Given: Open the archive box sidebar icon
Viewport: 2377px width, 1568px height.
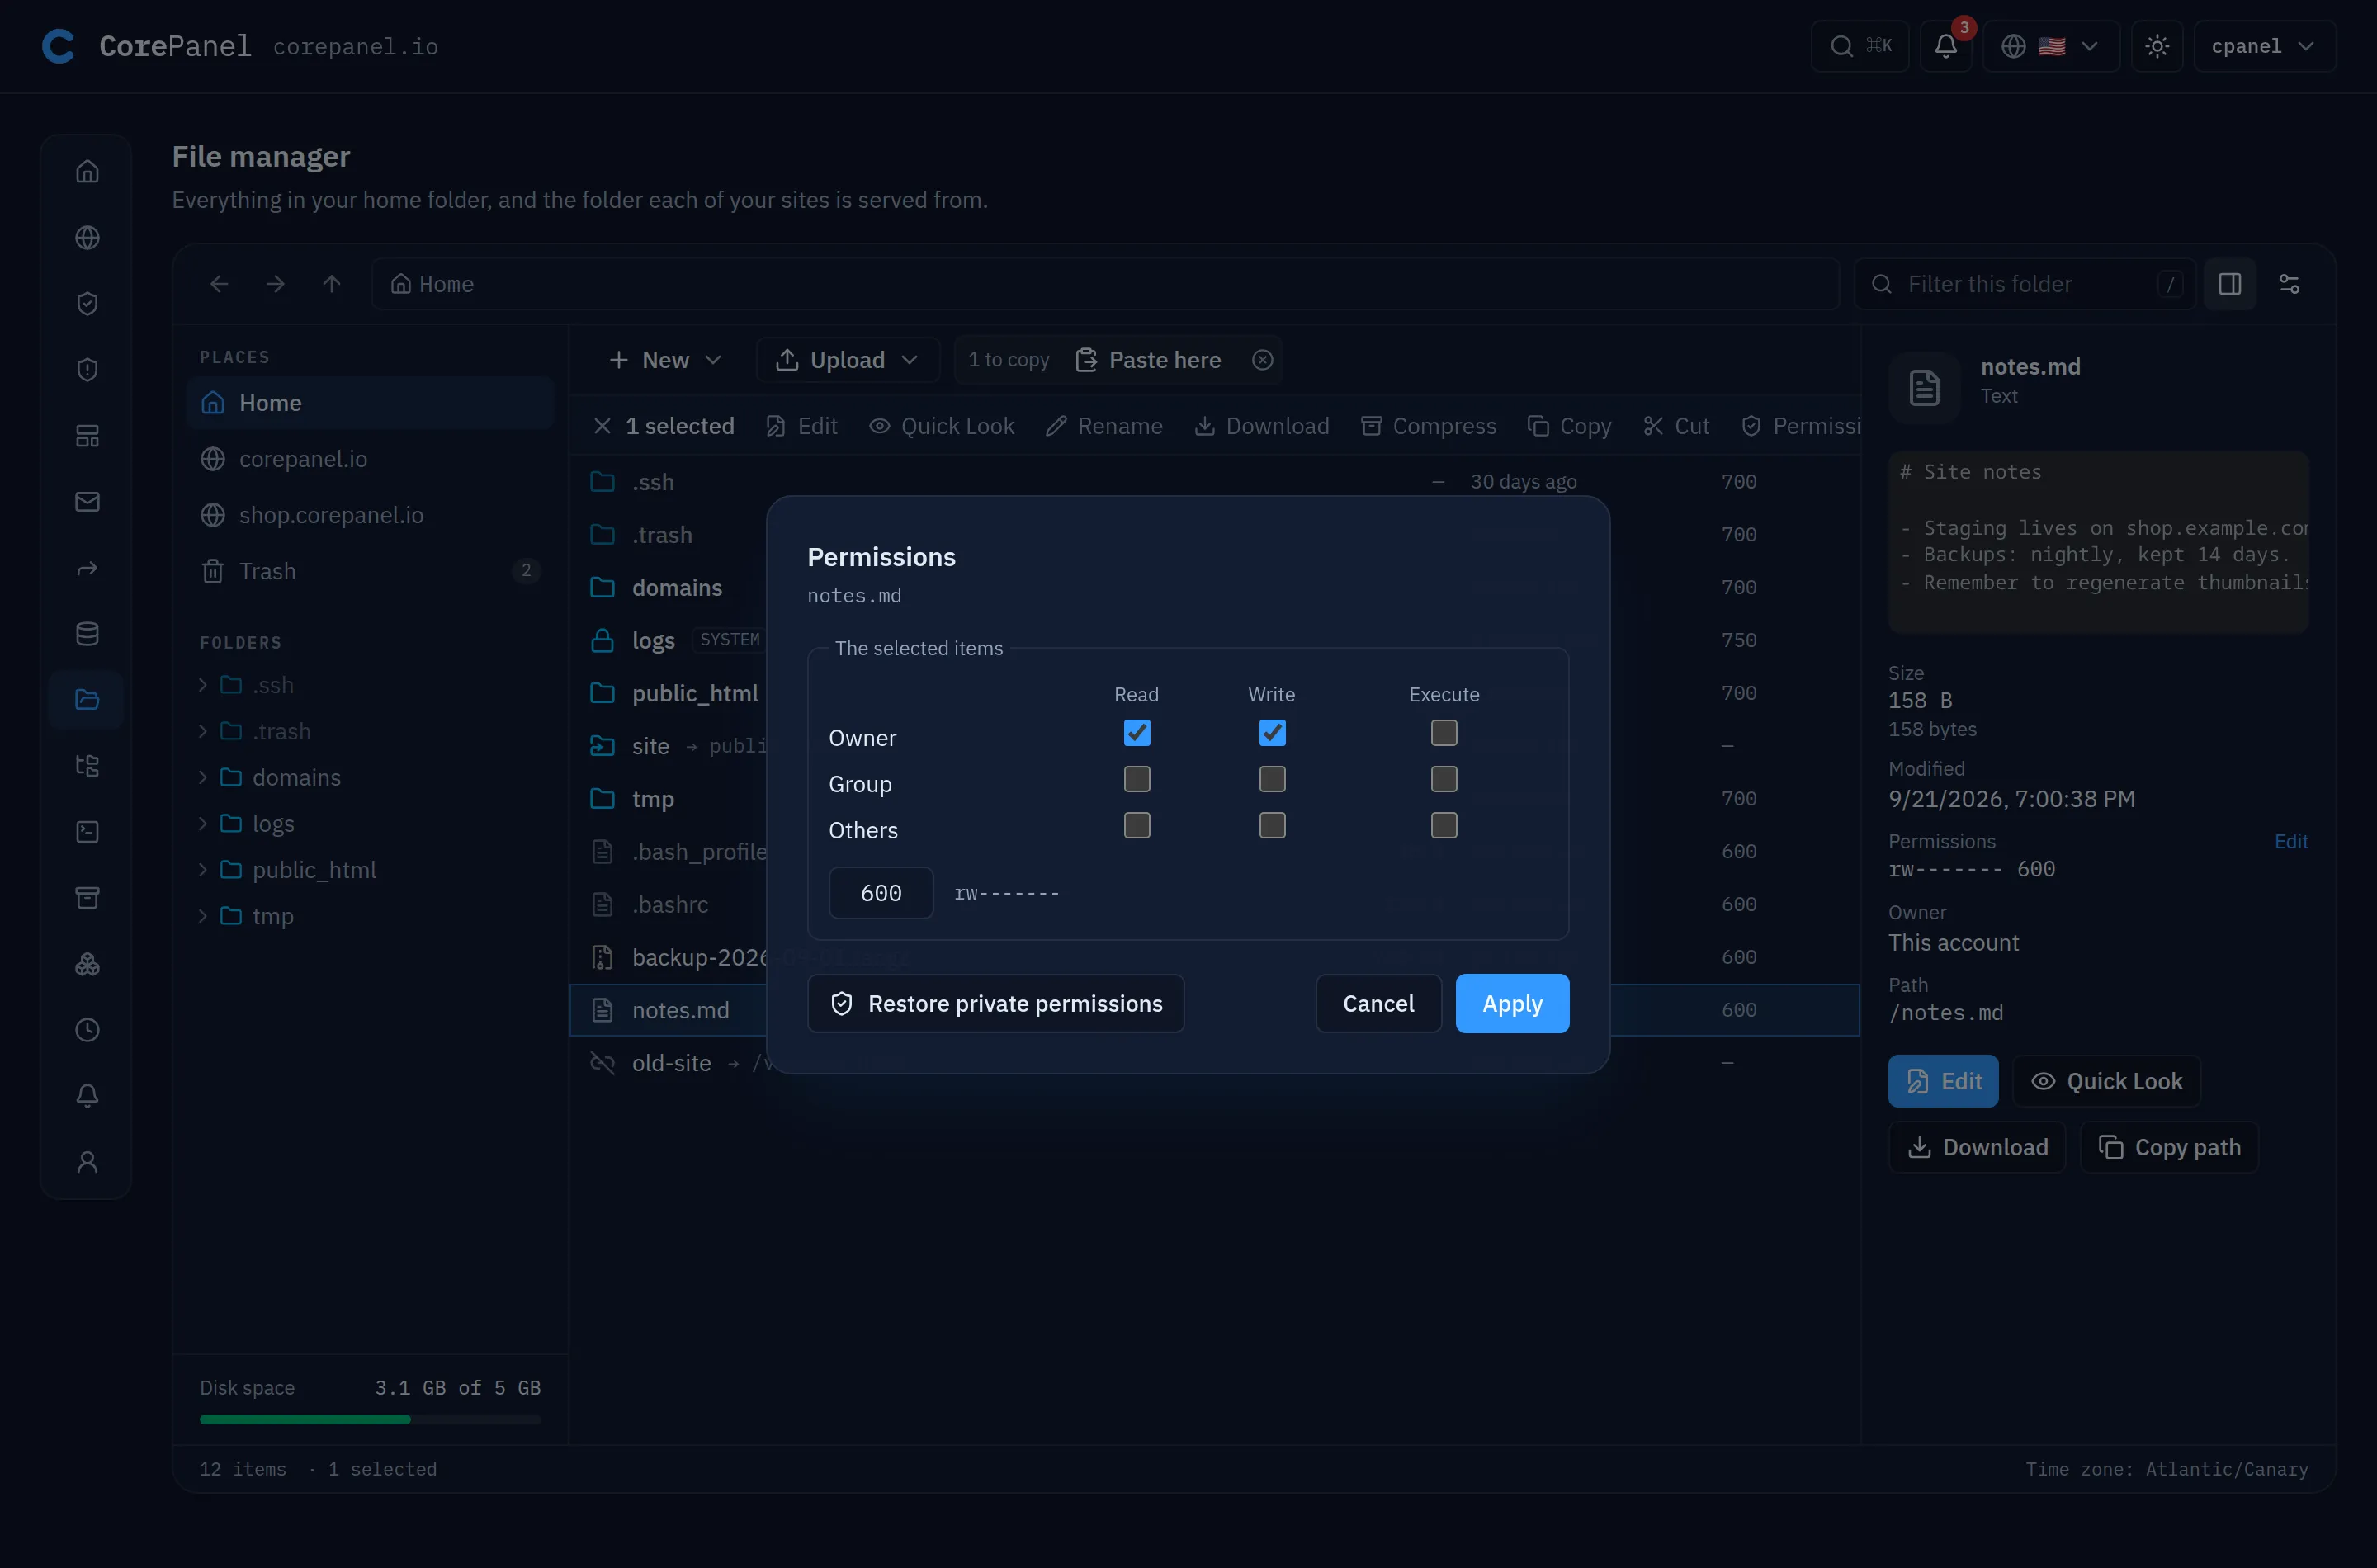Looking at the screenshot, I should pyautogui.click(x=87, y=897).
